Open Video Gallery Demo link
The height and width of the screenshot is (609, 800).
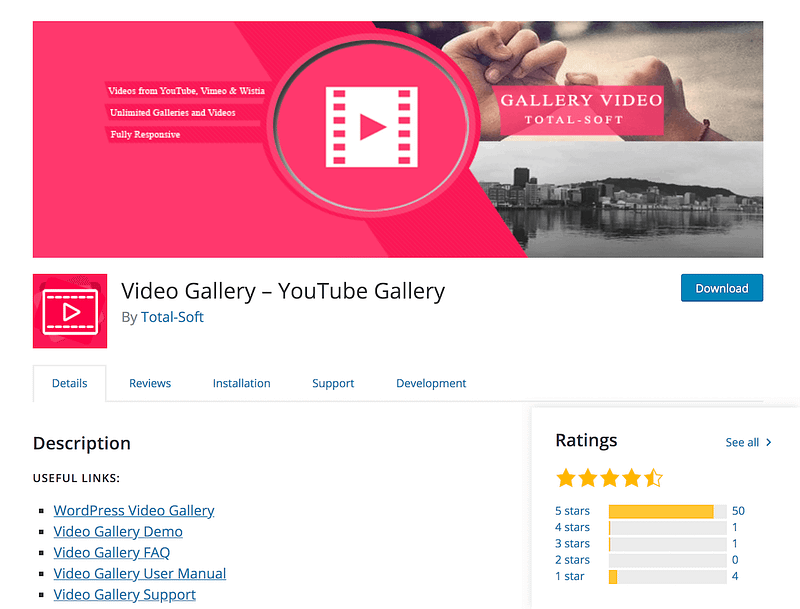118,531
